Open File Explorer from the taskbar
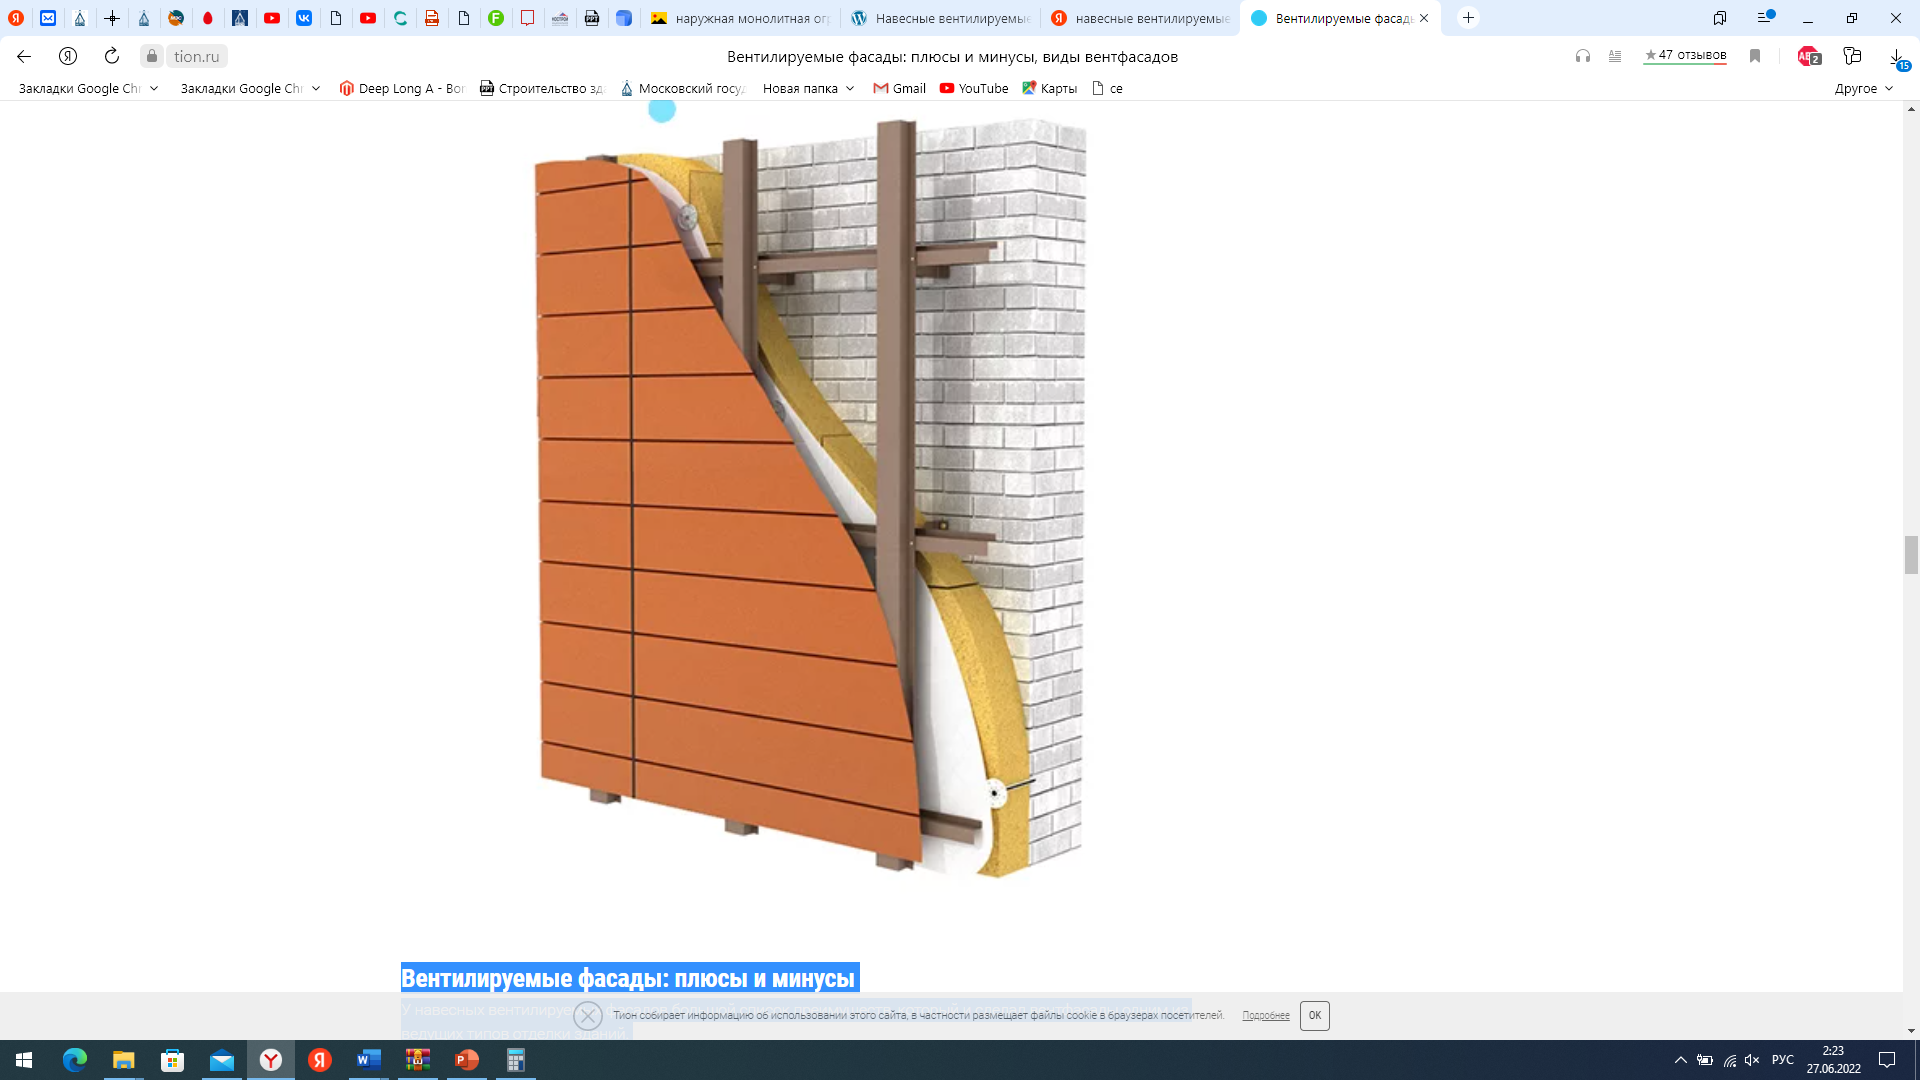Image resolution: width=1920 pixels, height=1080 pixels. [x=123, y=1060]
